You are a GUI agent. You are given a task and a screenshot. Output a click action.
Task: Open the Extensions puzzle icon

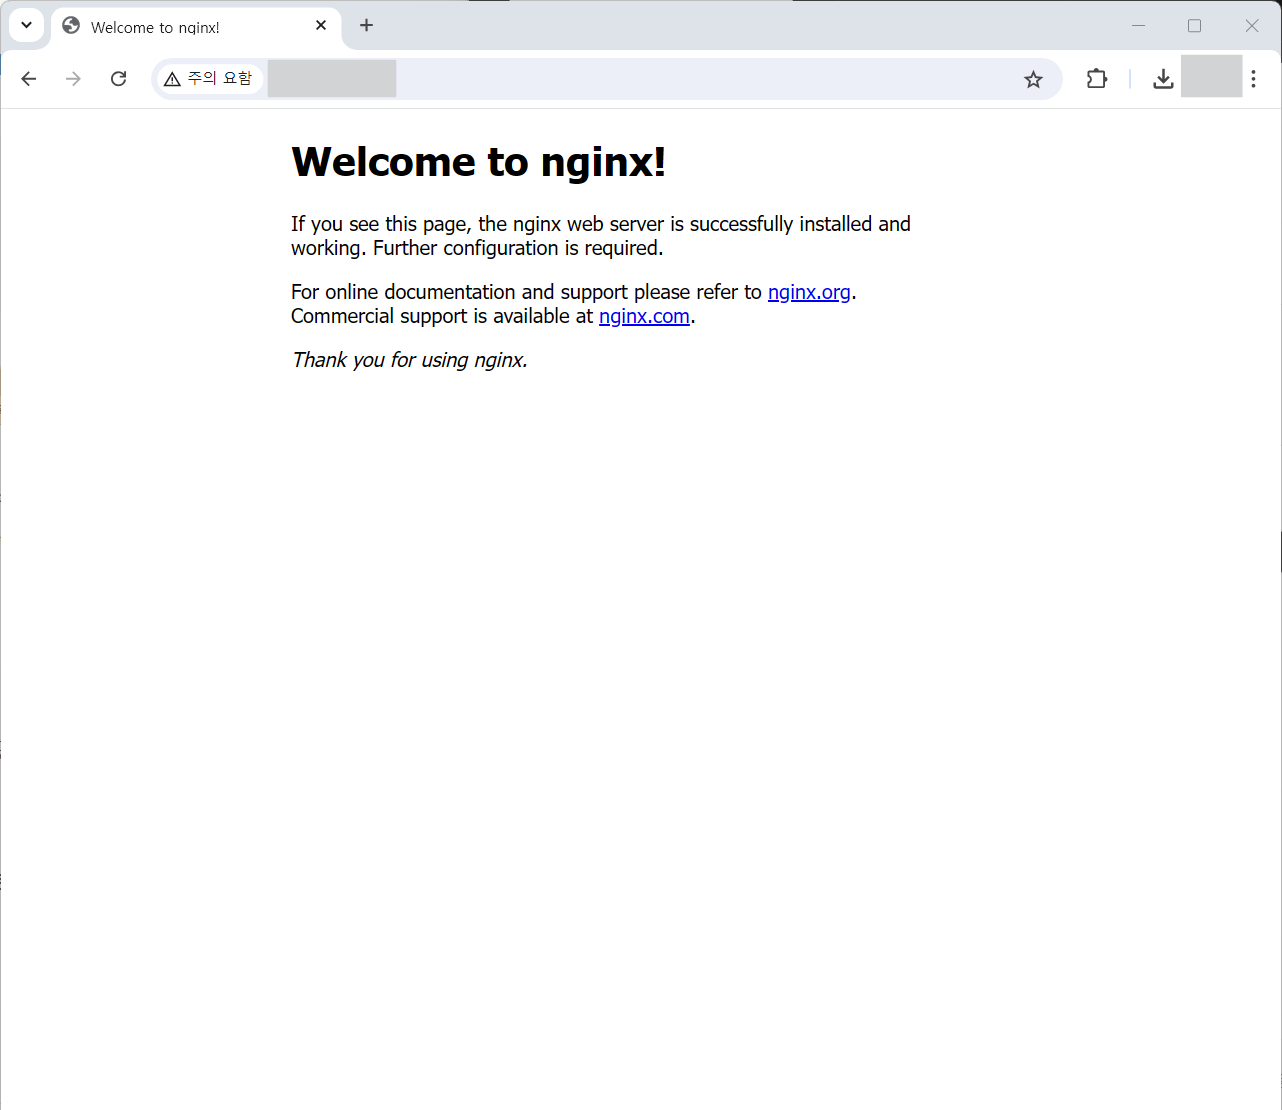pos(1097,79)
